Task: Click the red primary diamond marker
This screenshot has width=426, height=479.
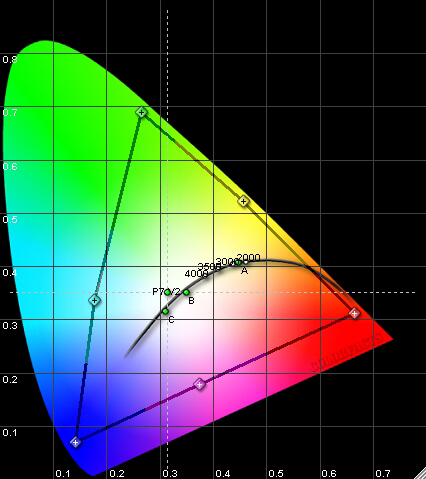Action: [354, 313]
